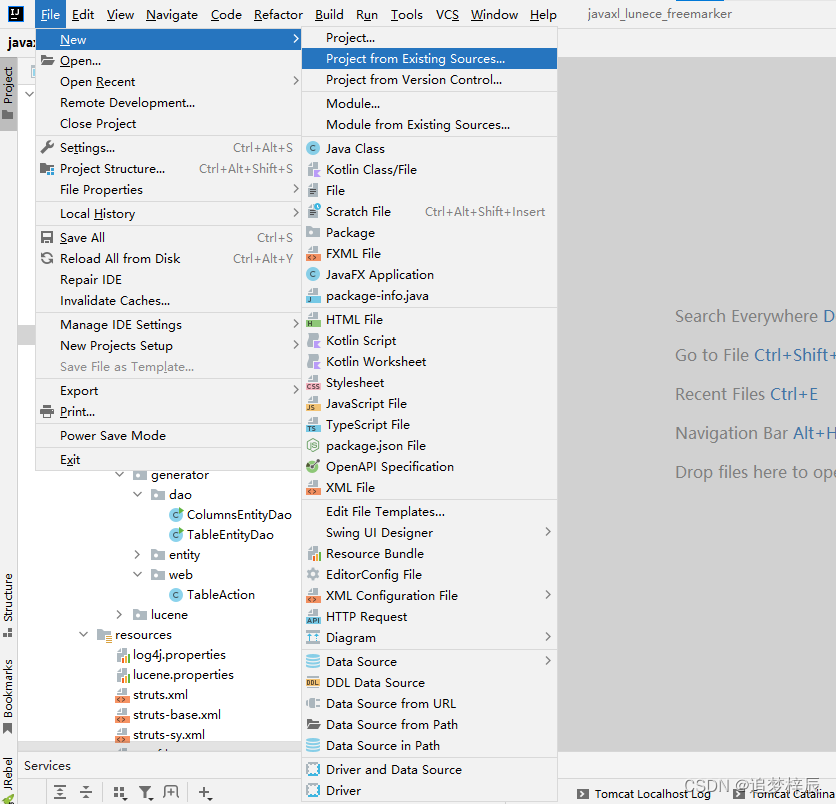This screenshot has width=836, height=804.
Task: Click the Resource Bundle icon
Action: click(x=314, y=553)
